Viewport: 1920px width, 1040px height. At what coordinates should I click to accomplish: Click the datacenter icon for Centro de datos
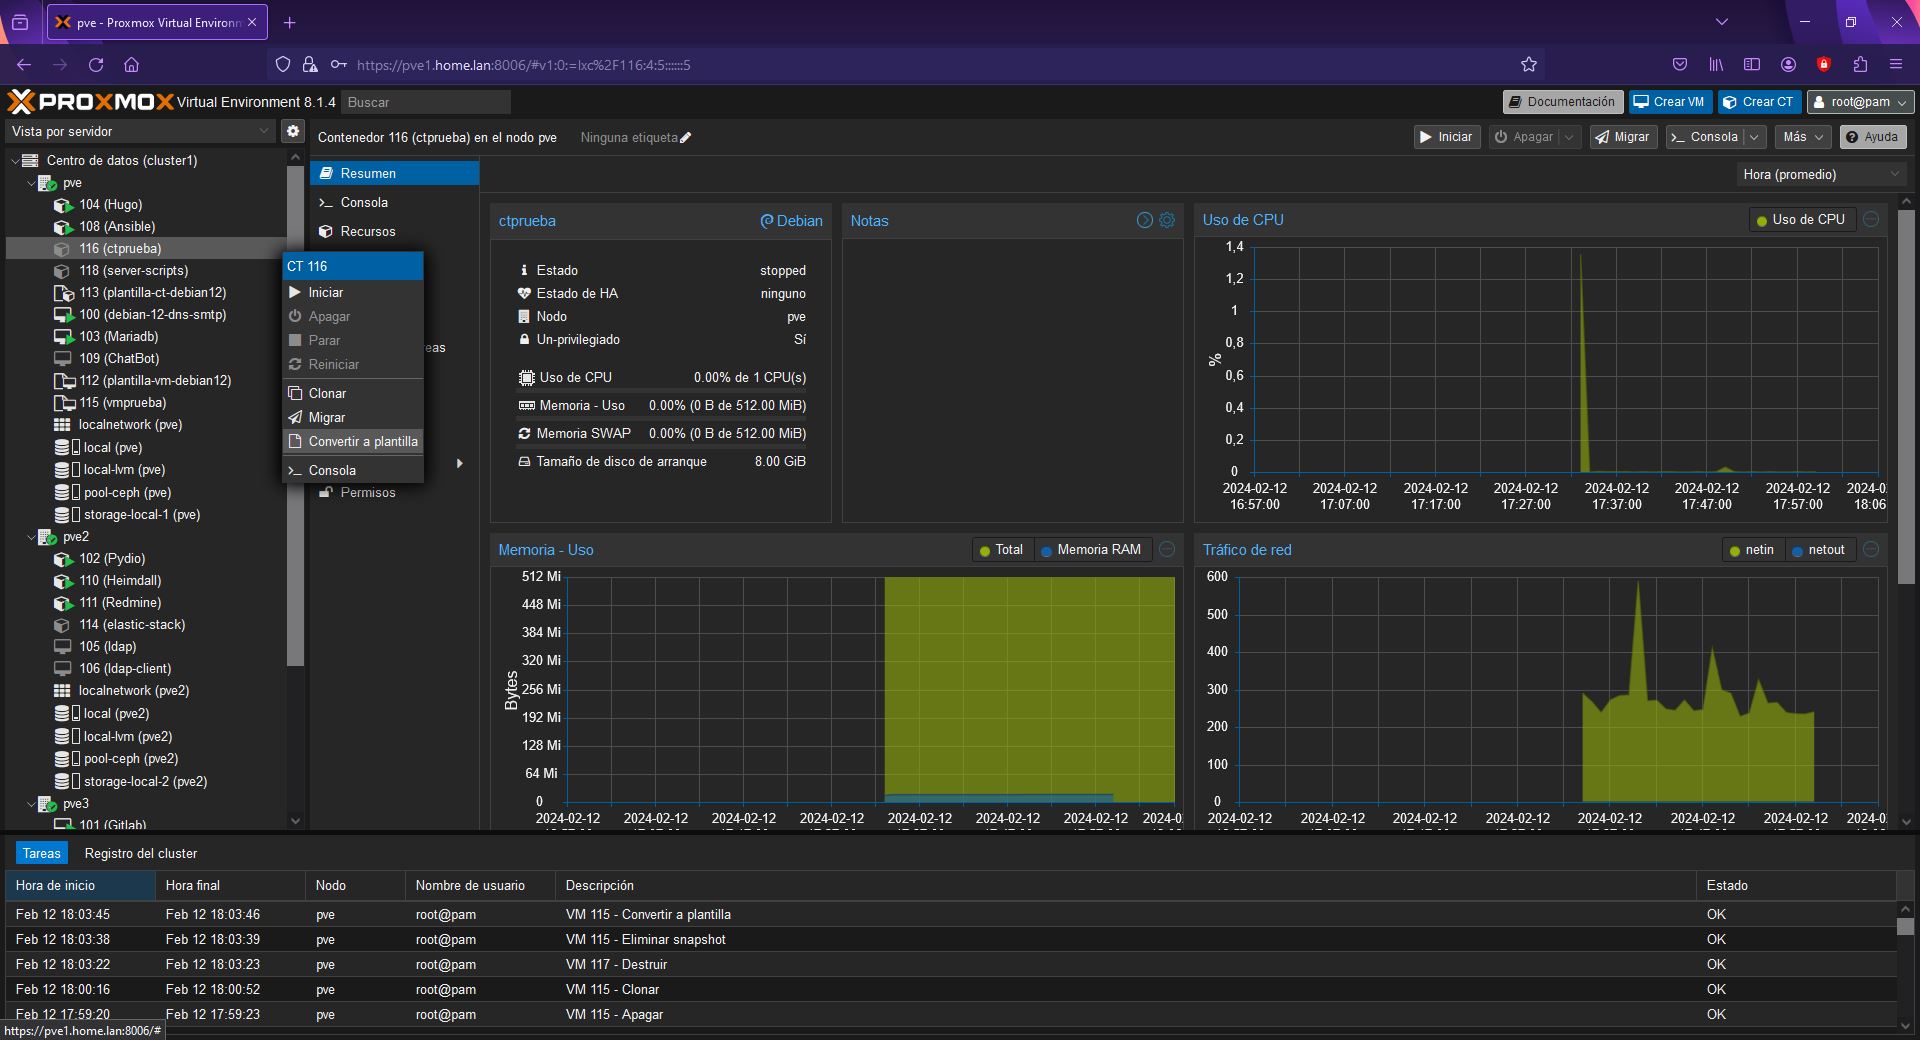(x=30, y=160)
